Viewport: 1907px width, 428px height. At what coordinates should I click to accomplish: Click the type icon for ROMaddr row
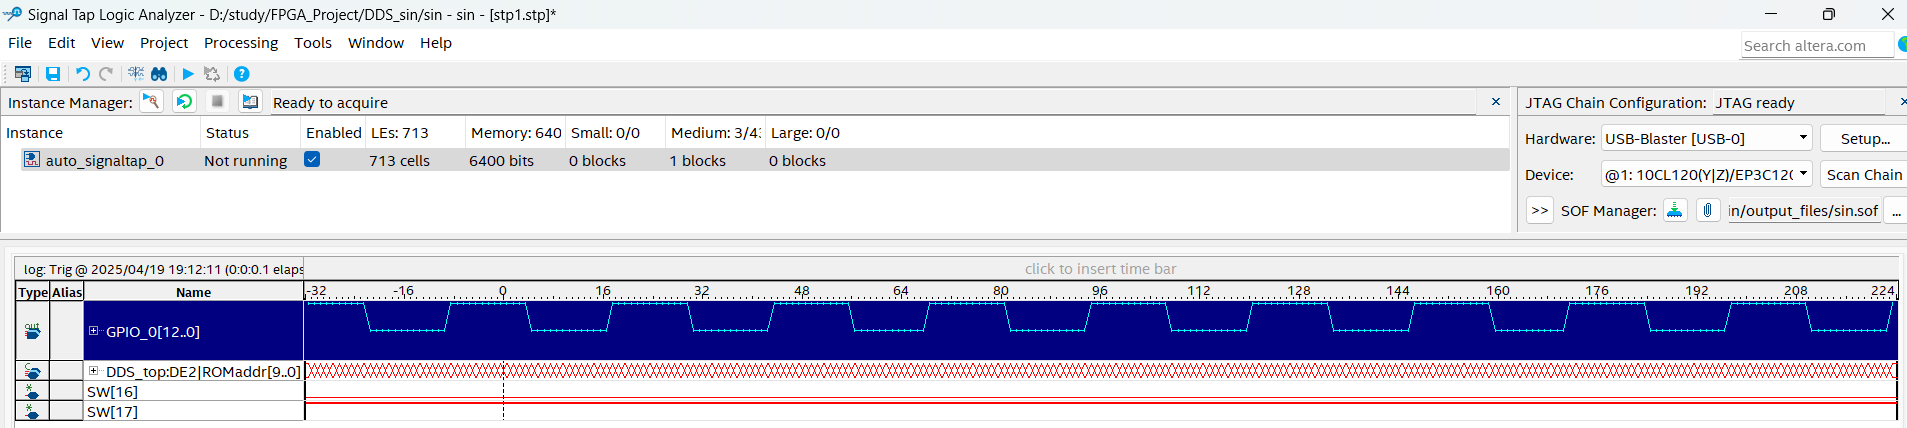pos(33,372)
